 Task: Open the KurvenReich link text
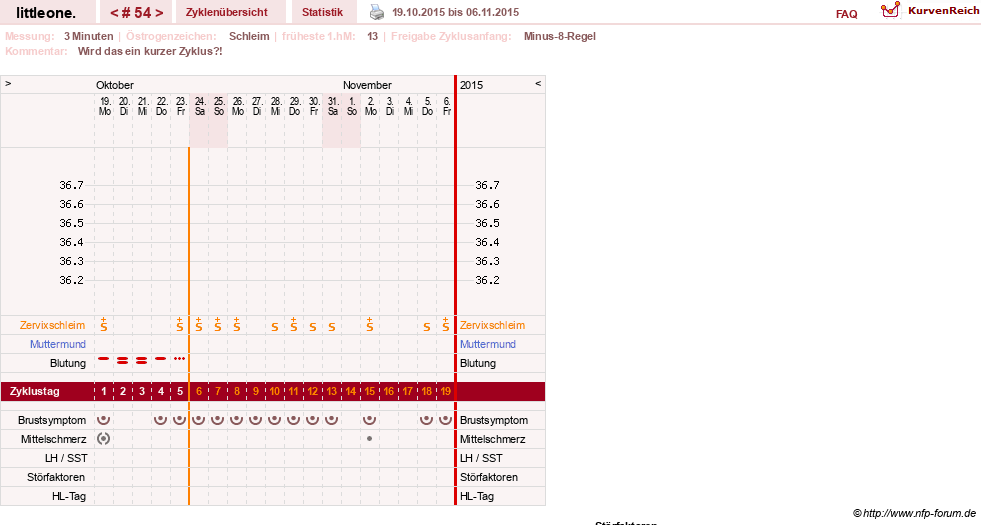click(x=943, y=11)
